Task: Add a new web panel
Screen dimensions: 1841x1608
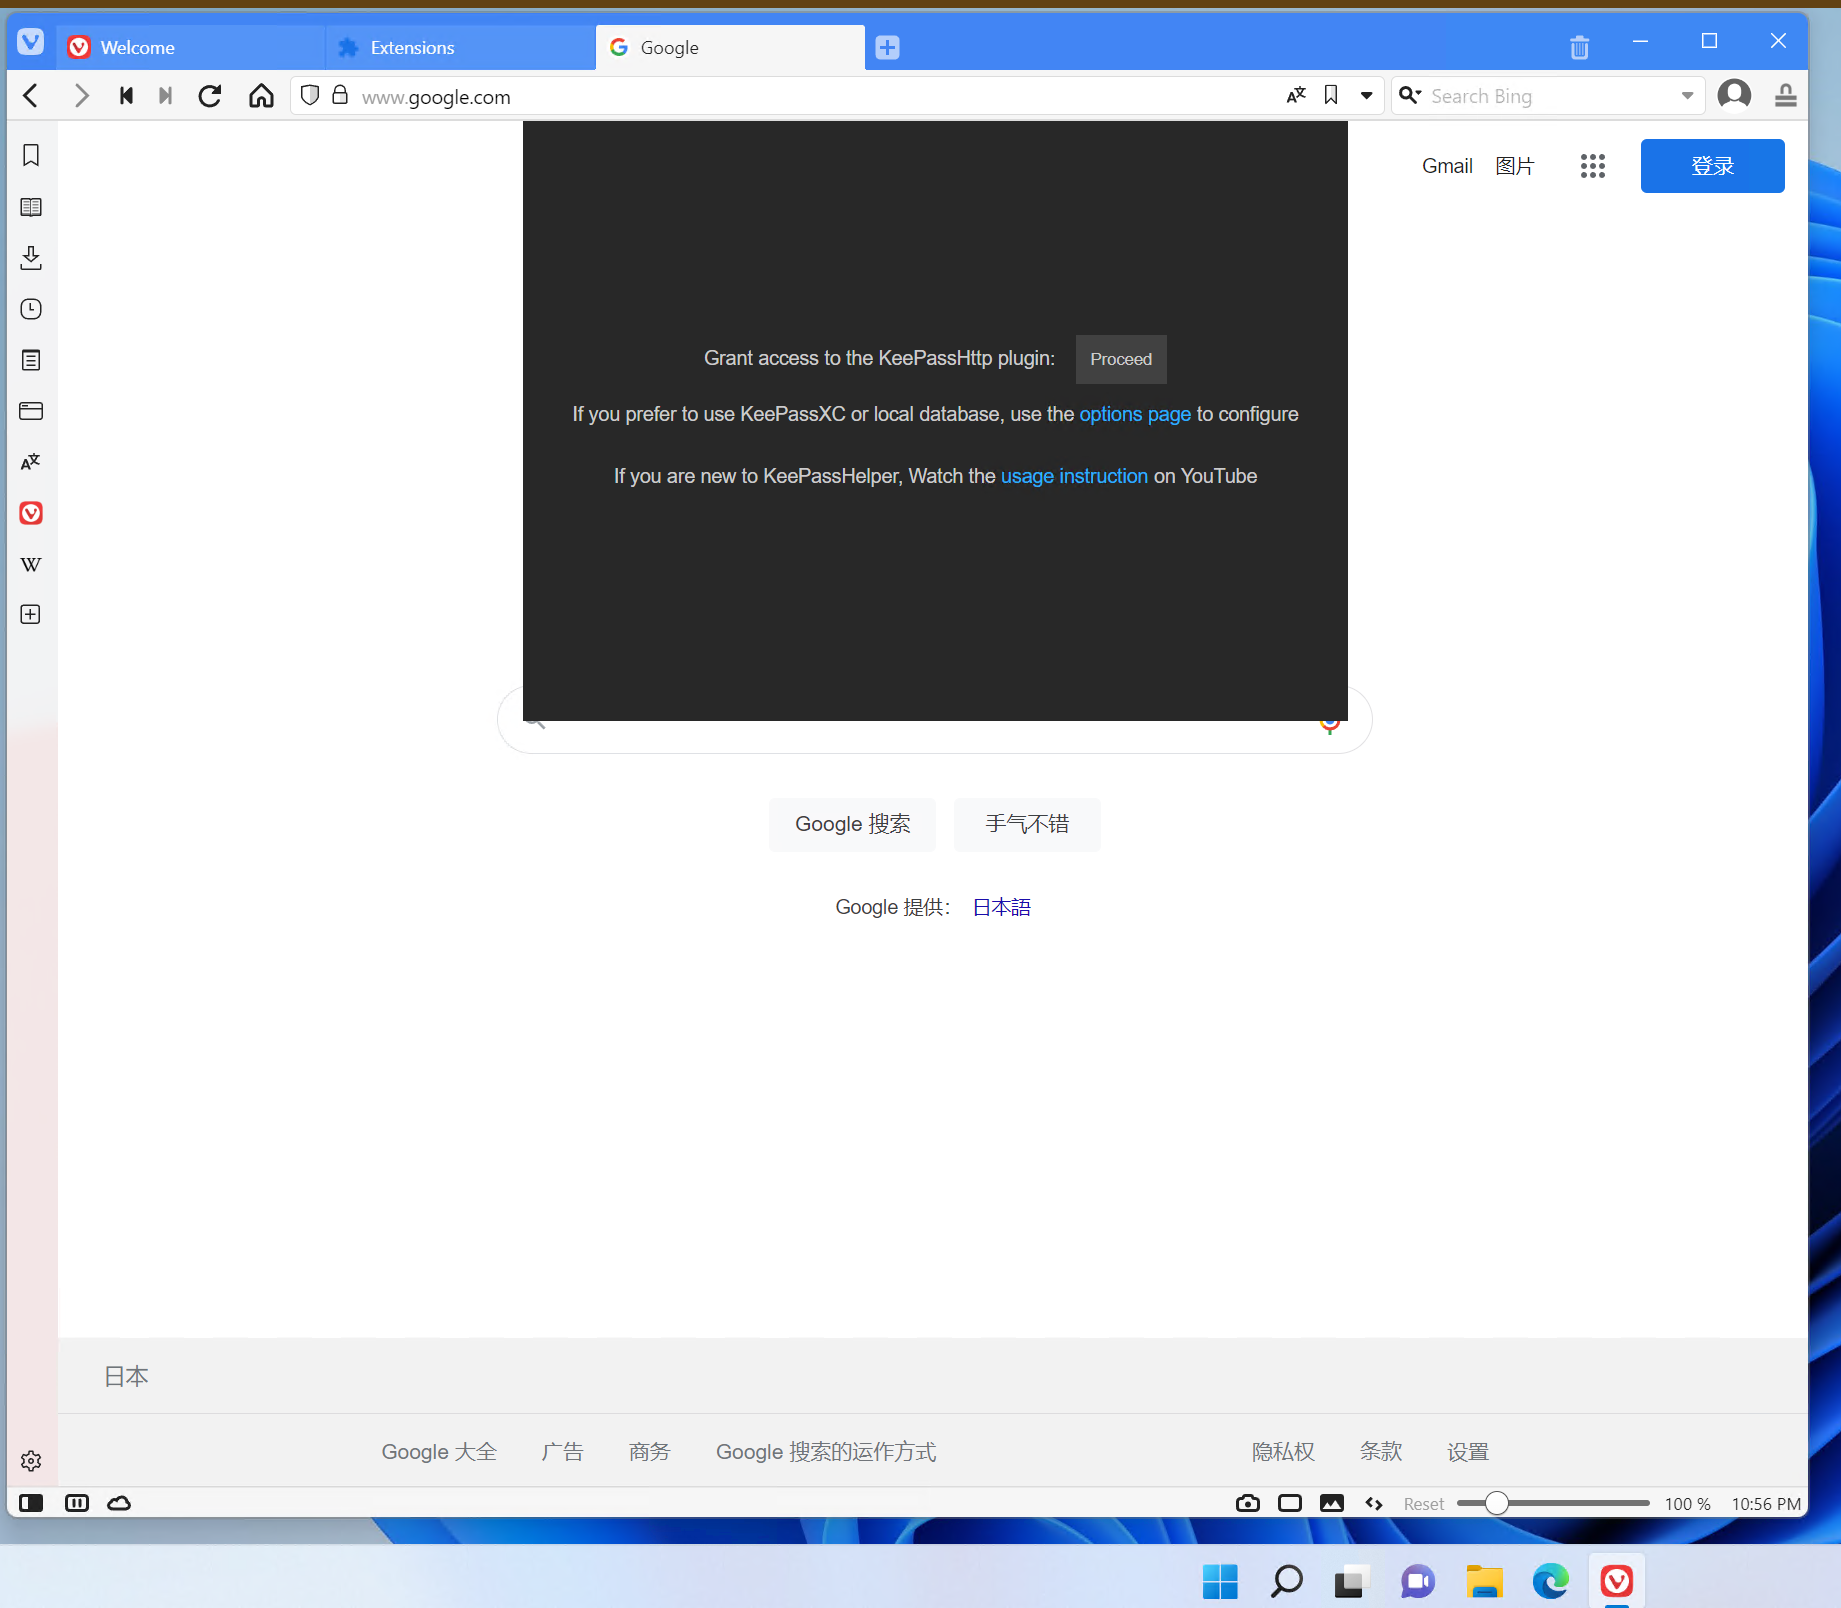Action: point(31,614)
